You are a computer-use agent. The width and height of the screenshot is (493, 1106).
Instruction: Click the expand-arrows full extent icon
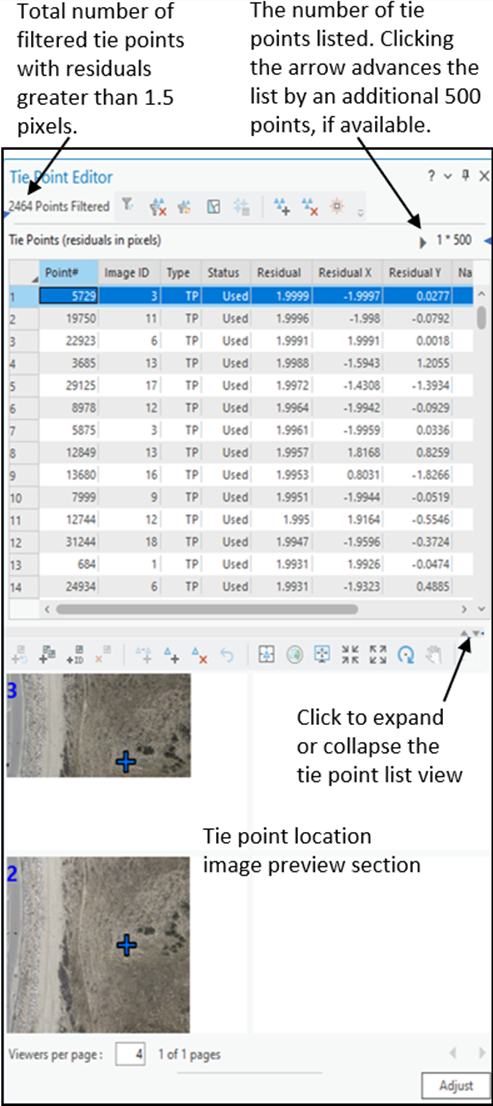[378, 656]
